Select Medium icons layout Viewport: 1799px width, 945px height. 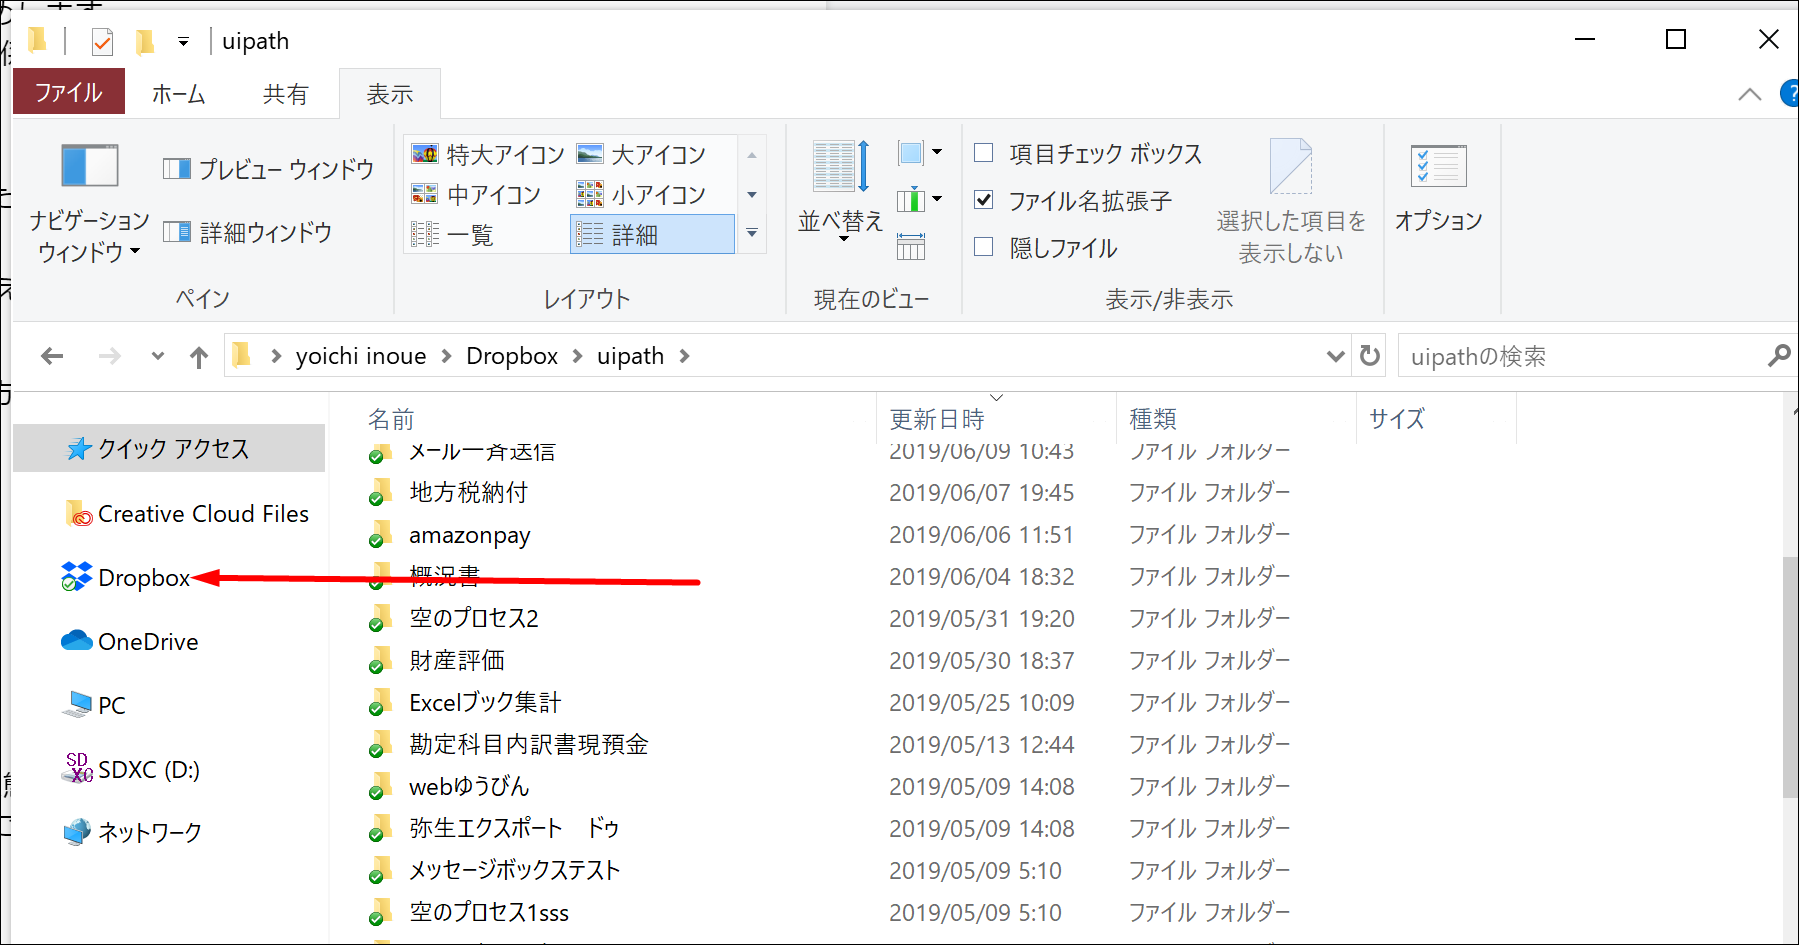[476, 195]
